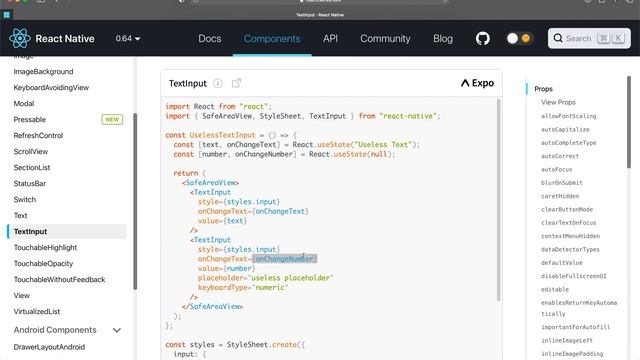Screen dimensions: 640x360
Task: Open View component in sidebar
Action: pyautogui.click(x=21, y=295)
